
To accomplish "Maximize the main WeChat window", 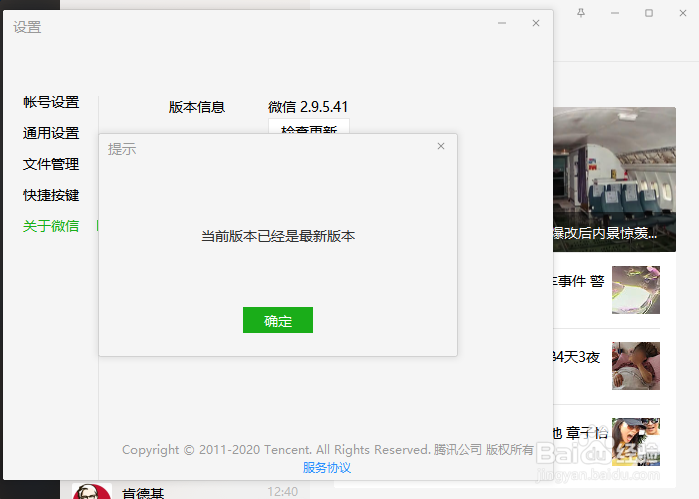I will (649, 13).
